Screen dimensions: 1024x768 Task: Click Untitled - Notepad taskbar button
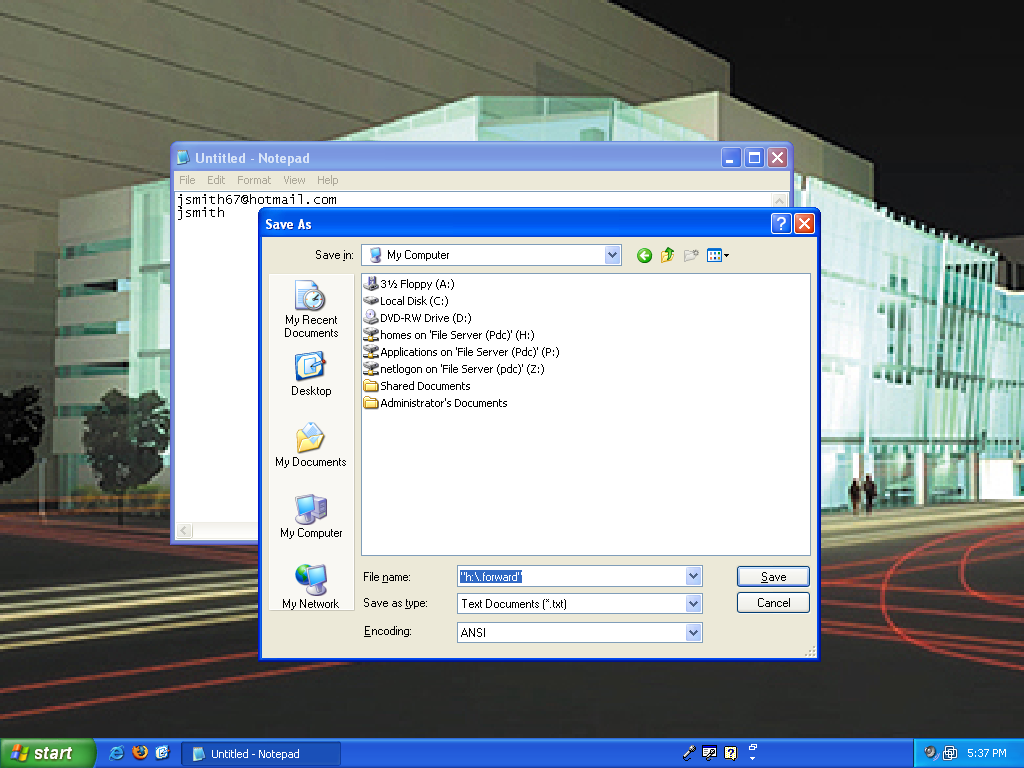261,754
